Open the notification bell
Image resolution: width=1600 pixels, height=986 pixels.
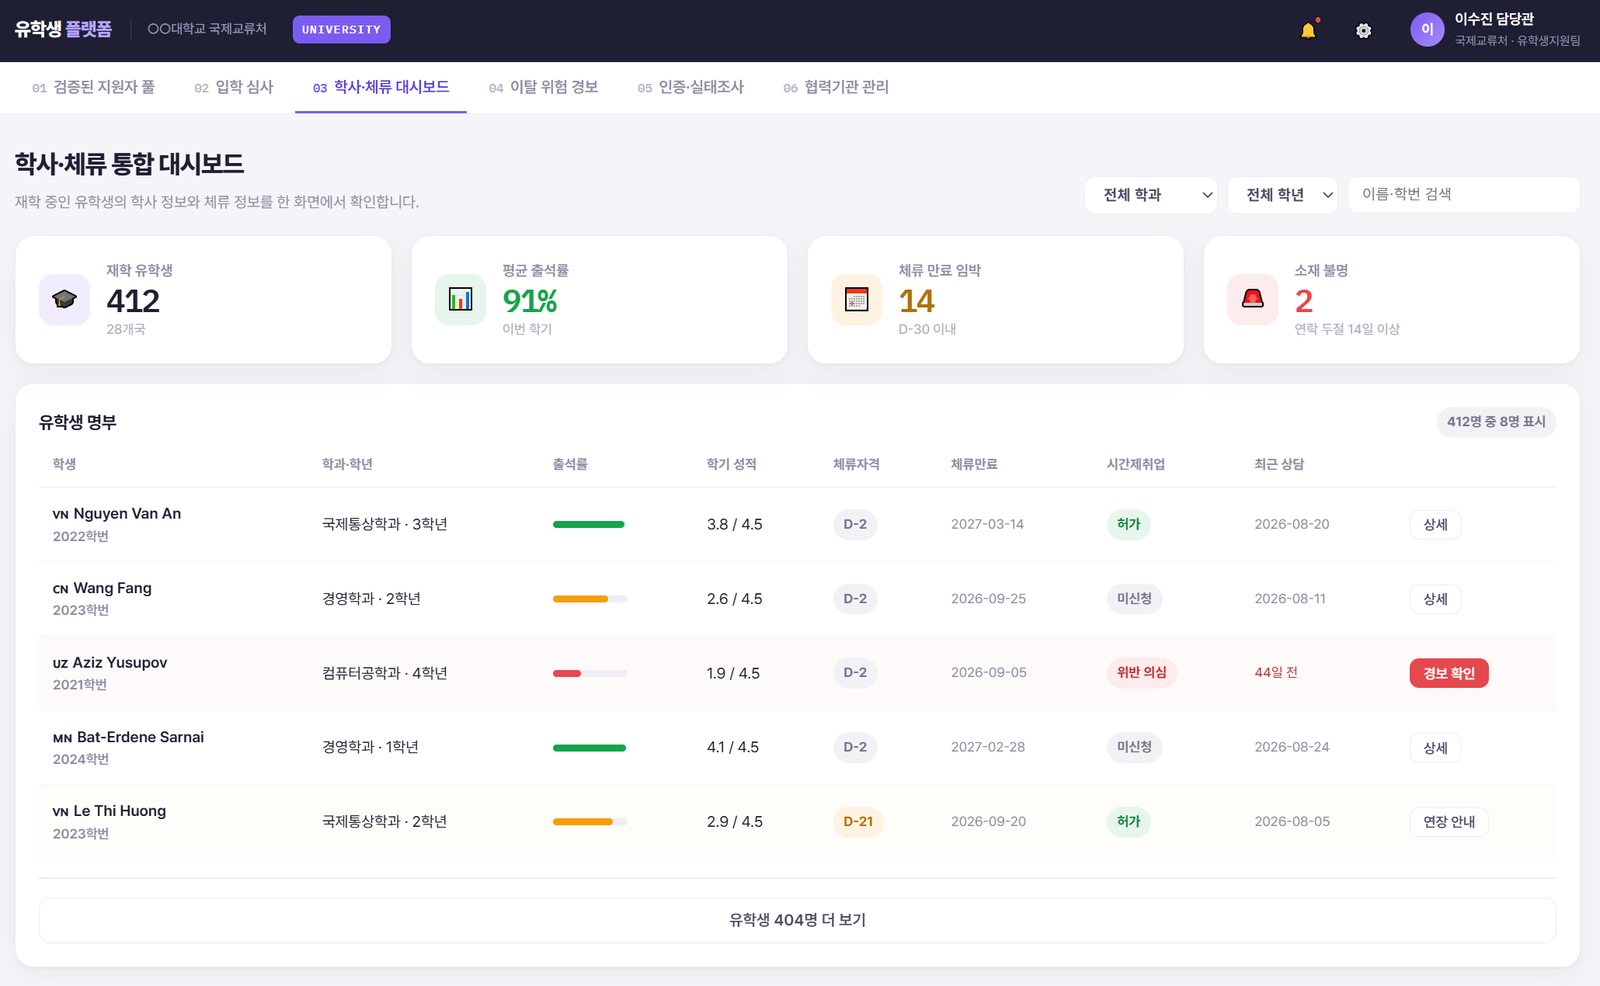(1308, 30)
